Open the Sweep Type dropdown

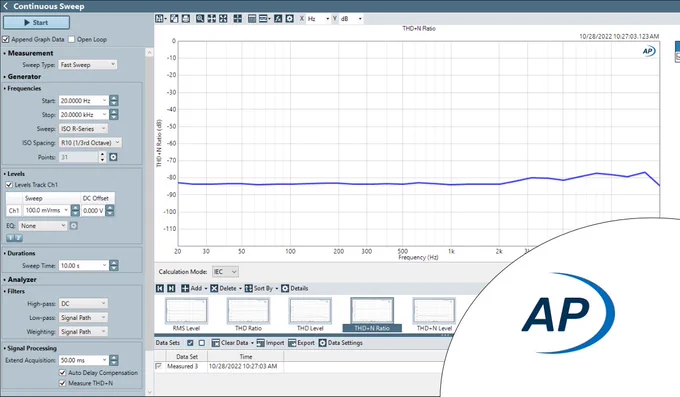tap(88, 65)
